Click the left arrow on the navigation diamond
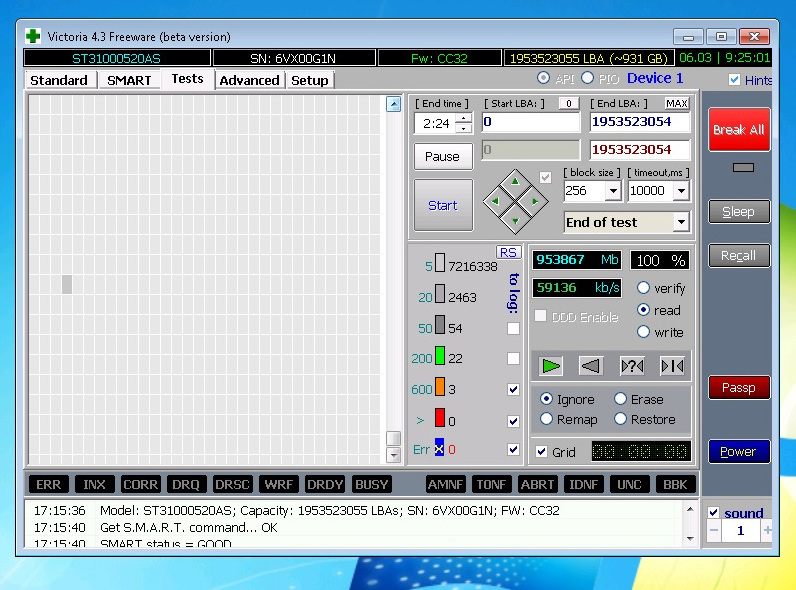This screenshot has width=796, height=590. pos(495,201)
